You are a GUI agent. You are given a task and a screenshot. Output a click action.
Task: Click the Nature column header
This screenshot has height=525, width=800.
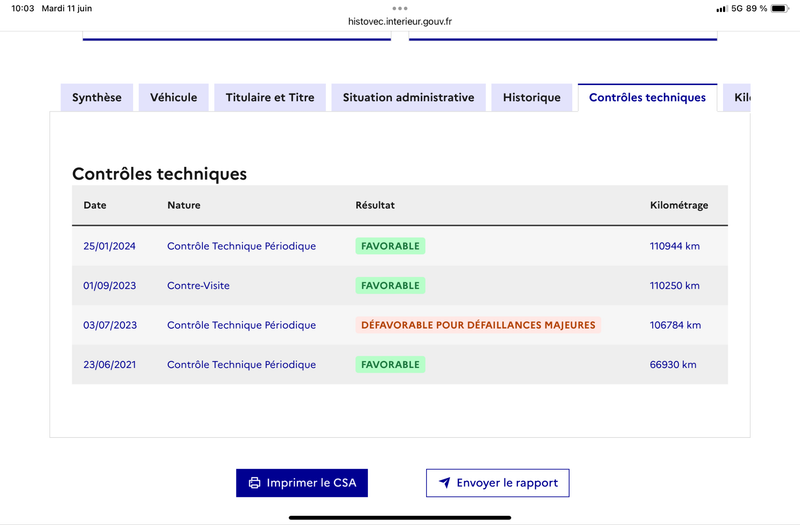tap(184, 205)
